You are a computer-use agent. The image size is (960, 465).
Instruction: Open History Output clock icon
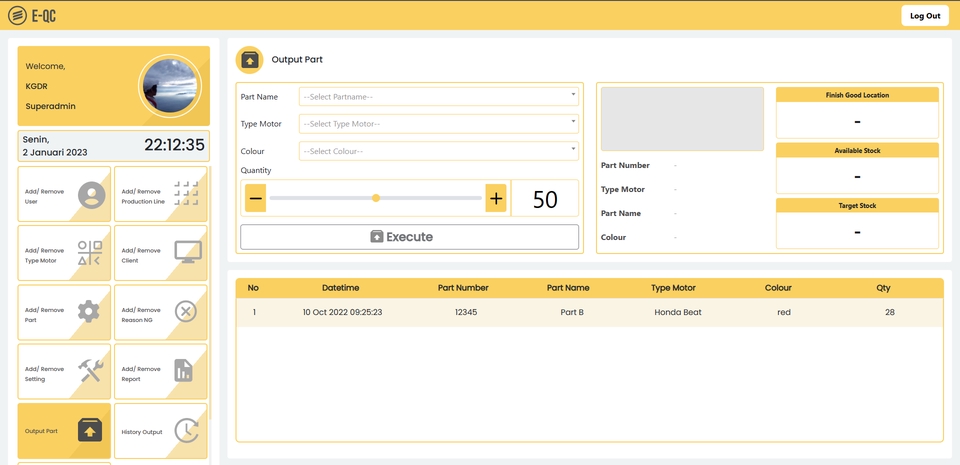click(x=186, y=431)
